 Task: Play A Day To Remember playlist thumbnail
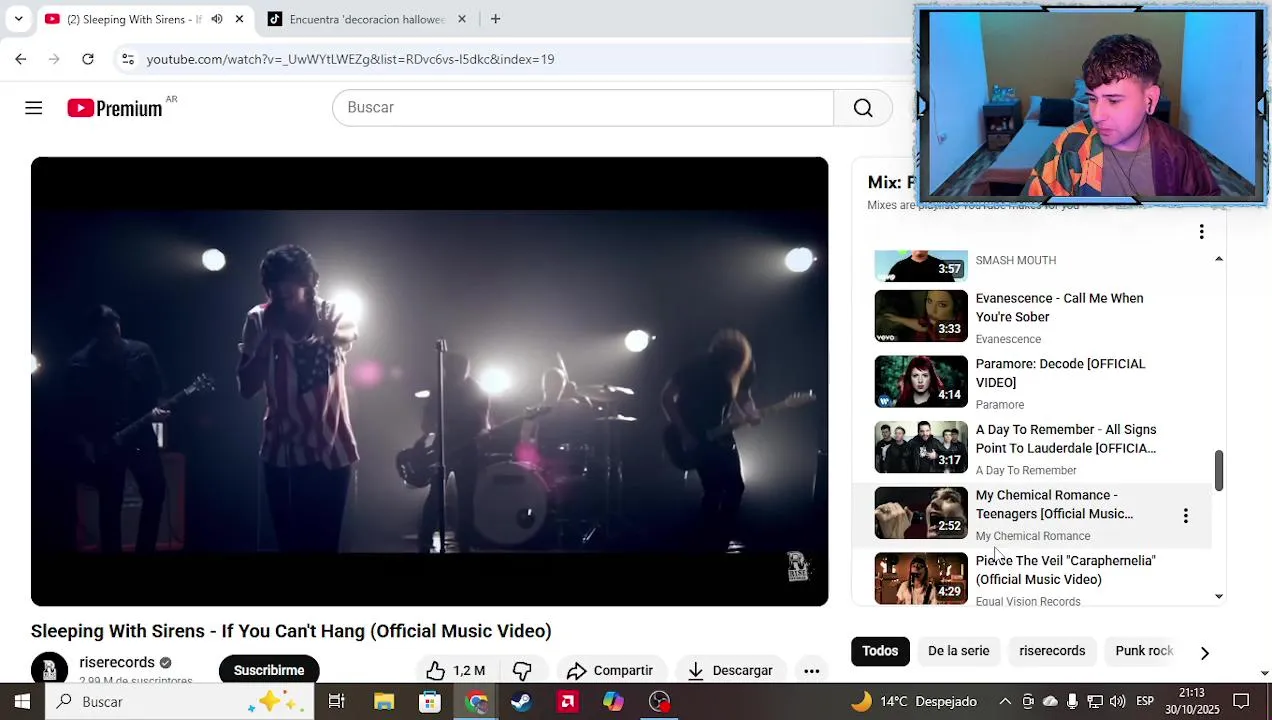[x=921, y=447]
